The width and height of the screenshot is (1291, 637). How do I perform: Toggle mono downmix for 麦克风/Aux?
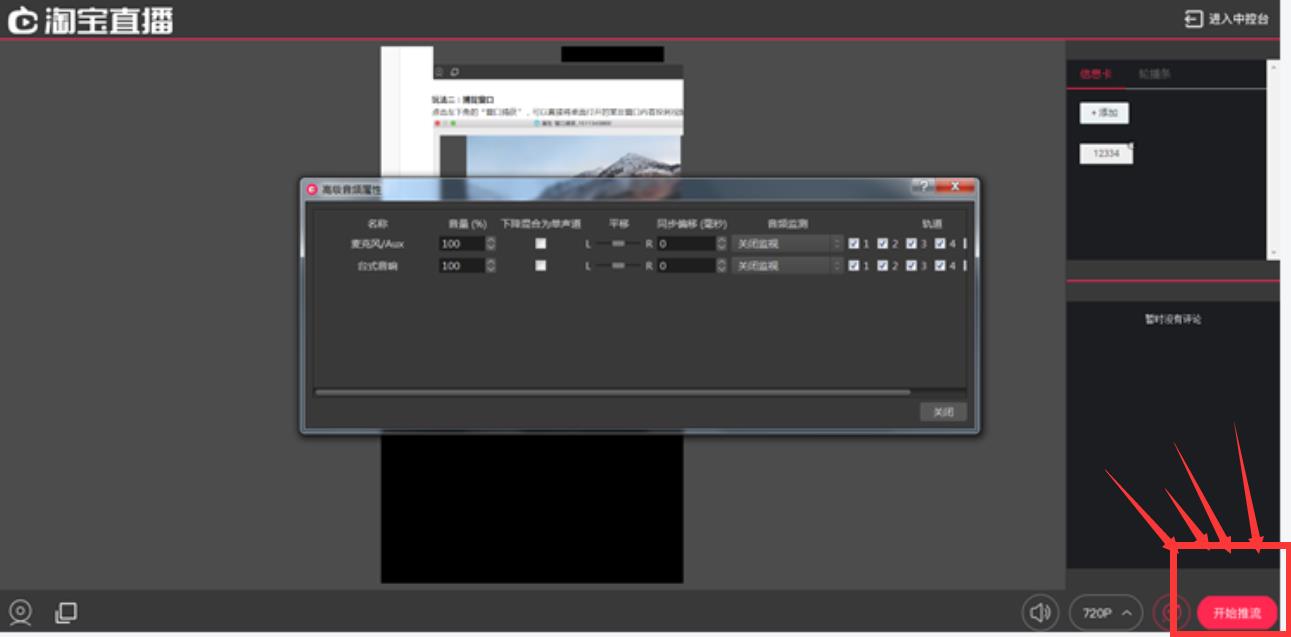pyautogui.click(x=541, y=243)
